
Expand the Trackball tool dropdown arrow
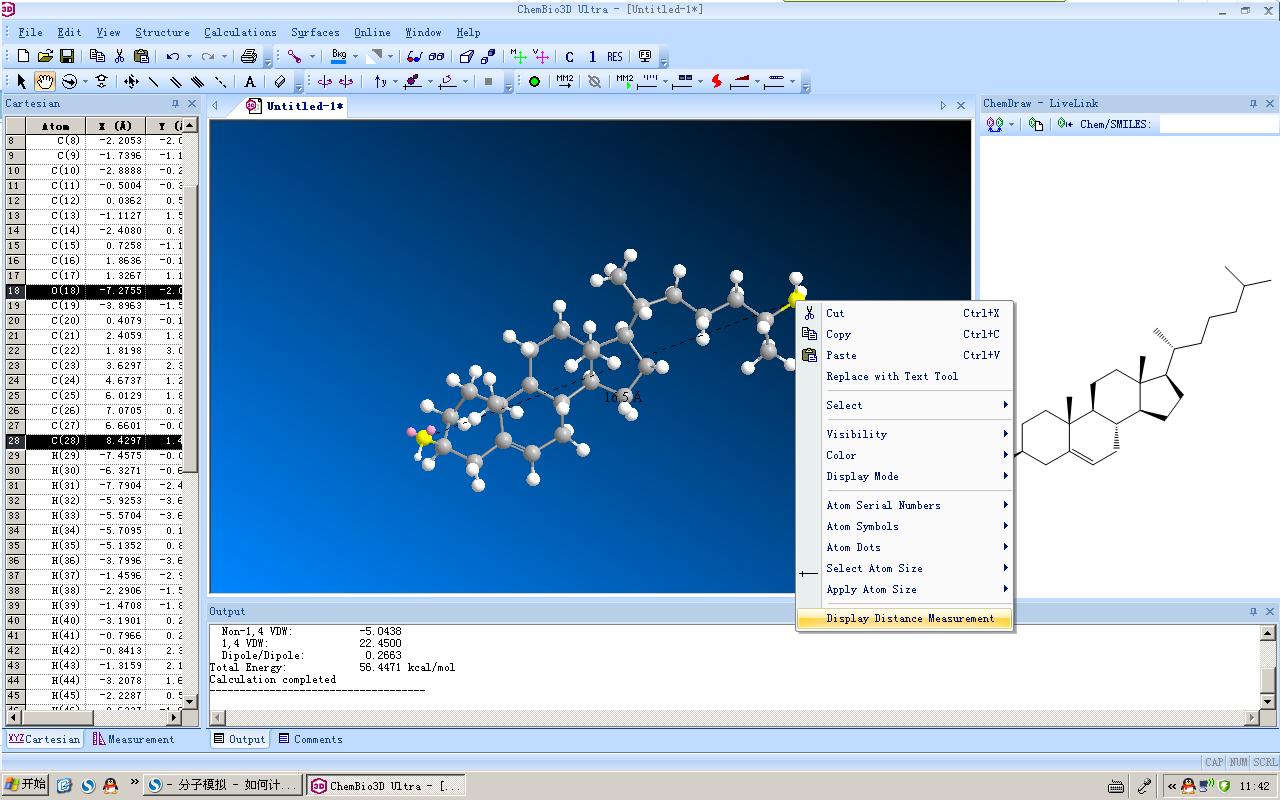coord(85,82)
